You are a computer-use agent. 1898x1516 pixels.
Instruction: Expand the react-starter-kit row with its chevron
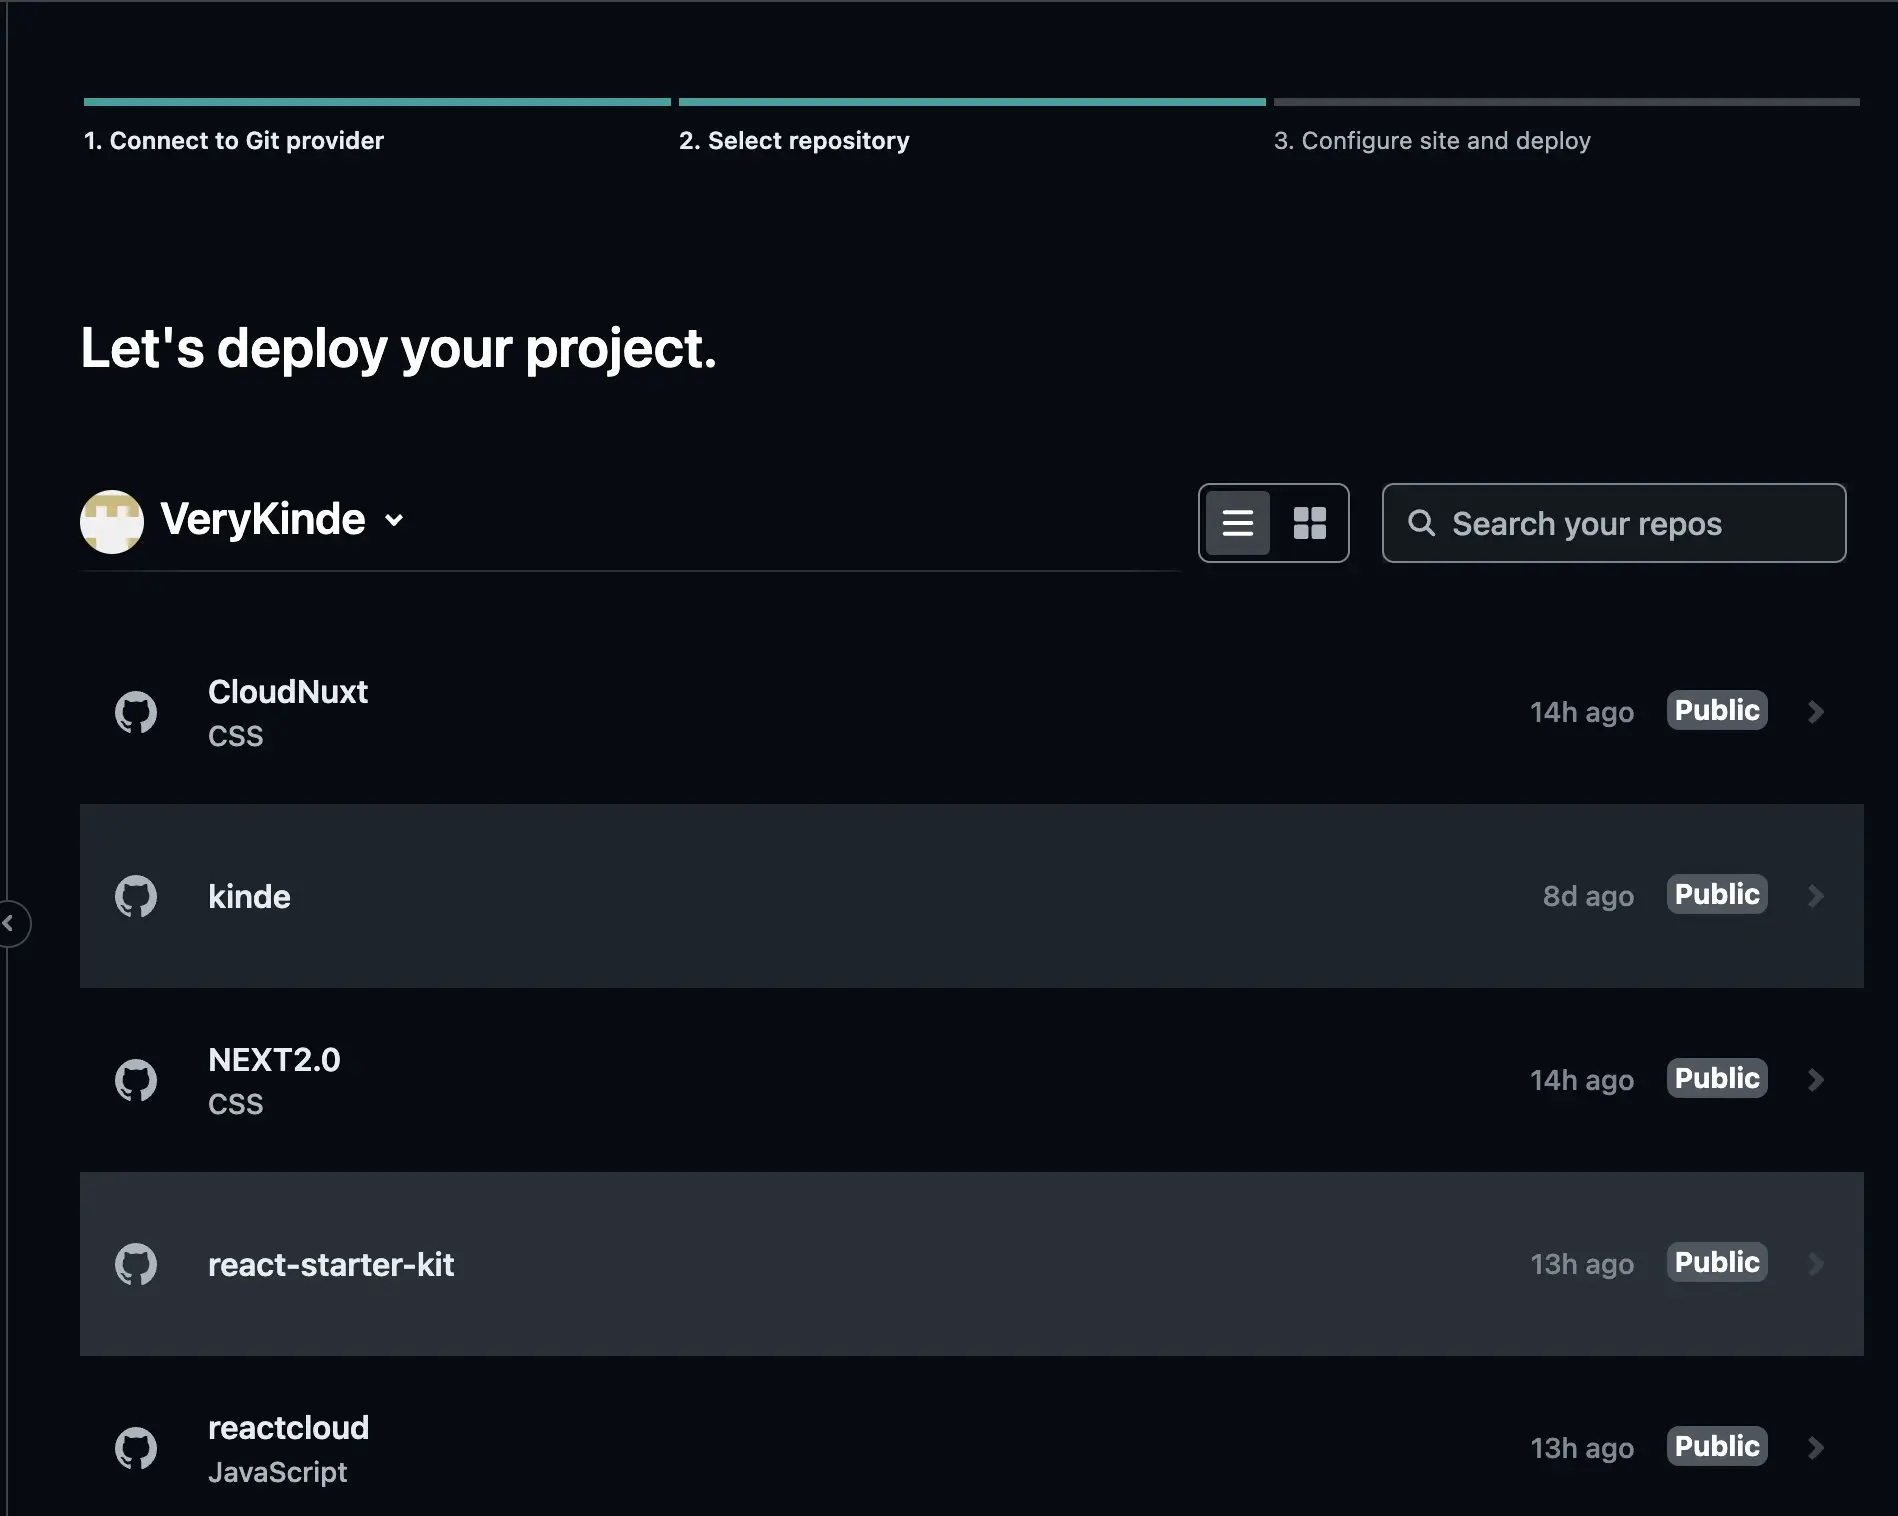tap(1816, 1264)
